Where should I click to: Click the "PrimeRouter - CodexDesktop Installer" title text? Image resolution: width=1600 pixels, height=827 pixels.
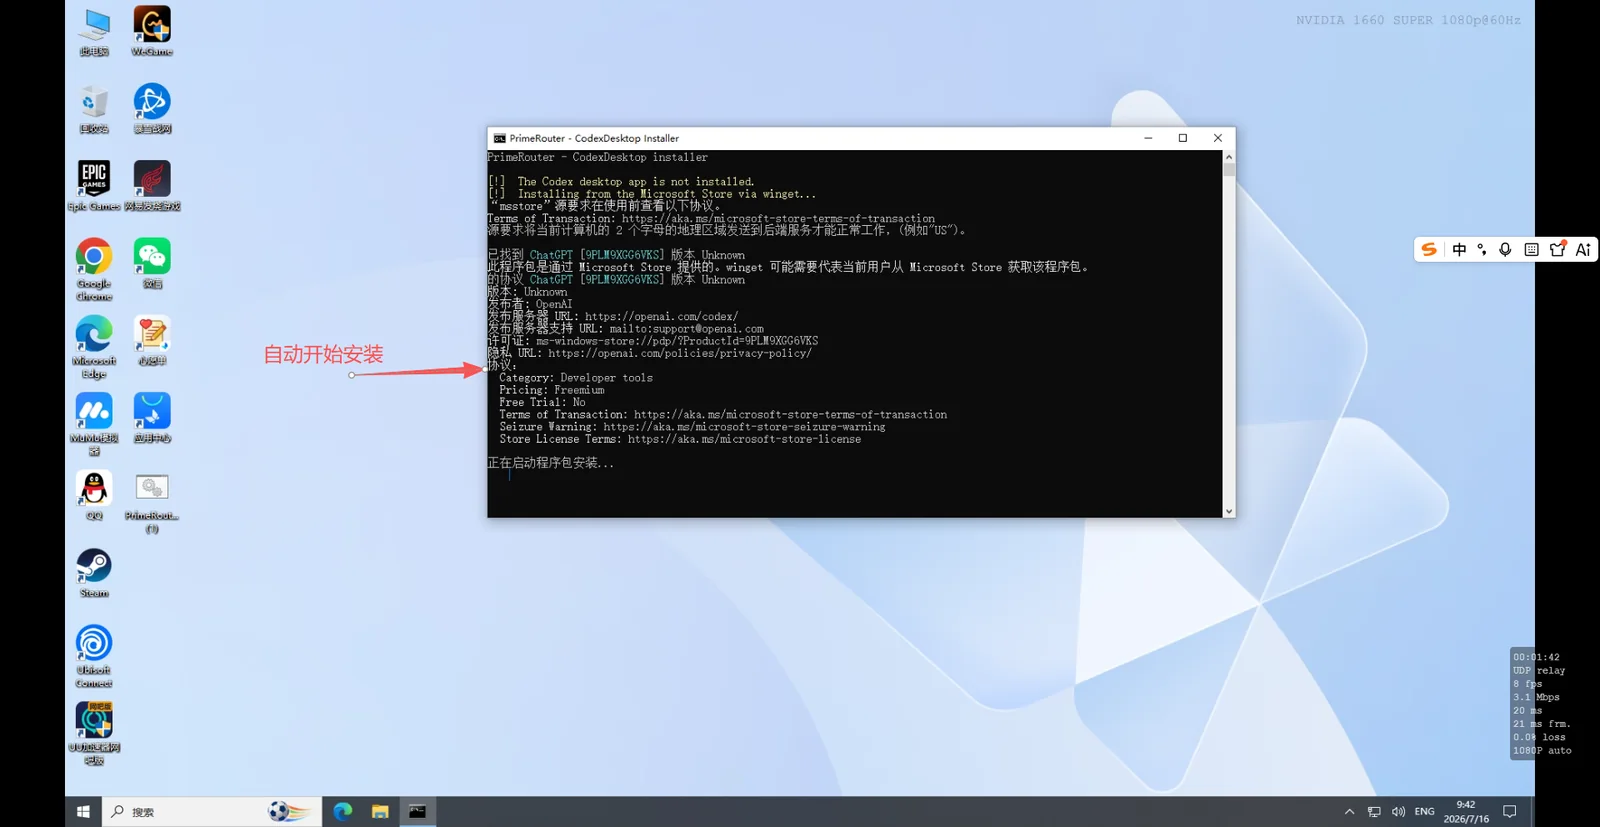tap(594, 139)
